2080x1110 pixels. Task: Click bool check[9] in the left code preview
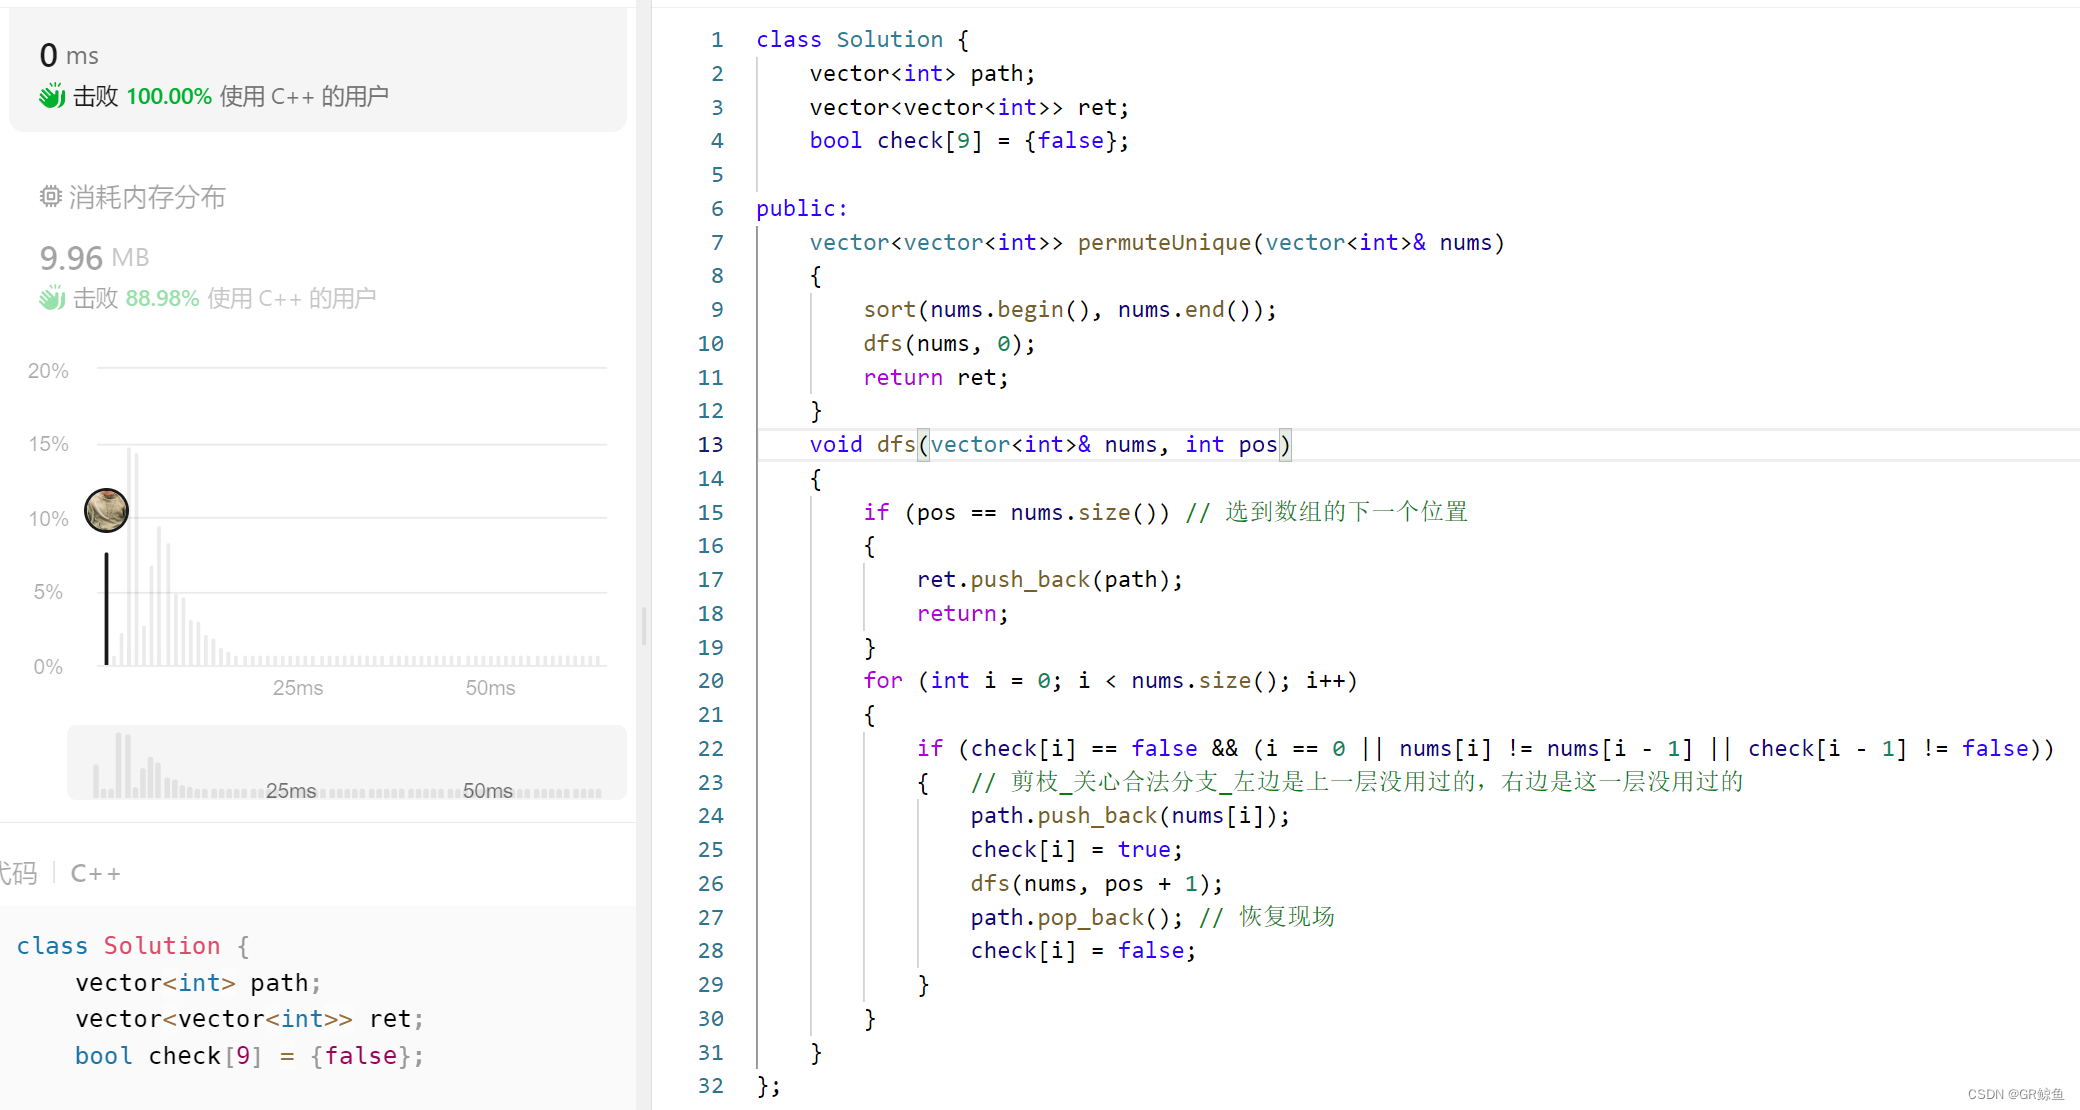coord(168,1056)
